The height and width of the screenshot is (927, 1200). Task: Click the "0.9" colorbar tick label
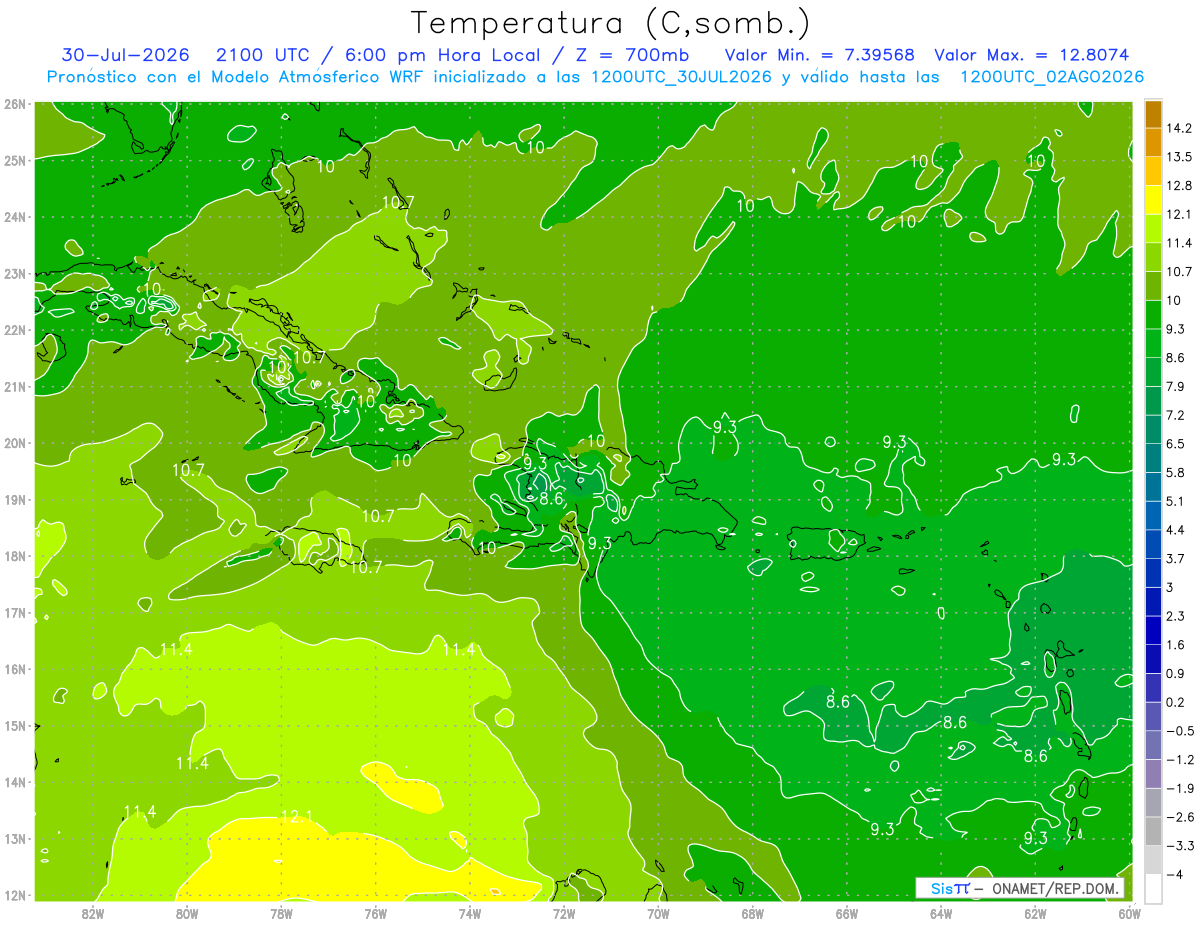[x=1175, y=673]
